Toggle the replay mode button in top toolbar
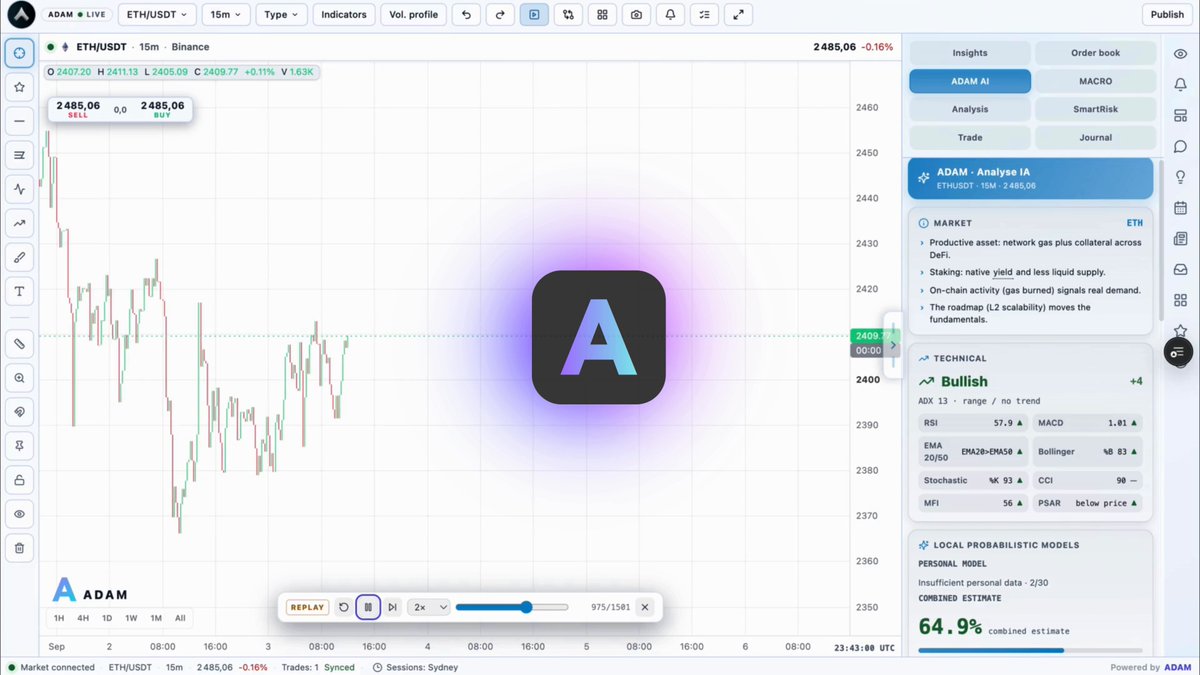Image resolution: width=1200 pixels, height=675 pixels. point(534,15)
